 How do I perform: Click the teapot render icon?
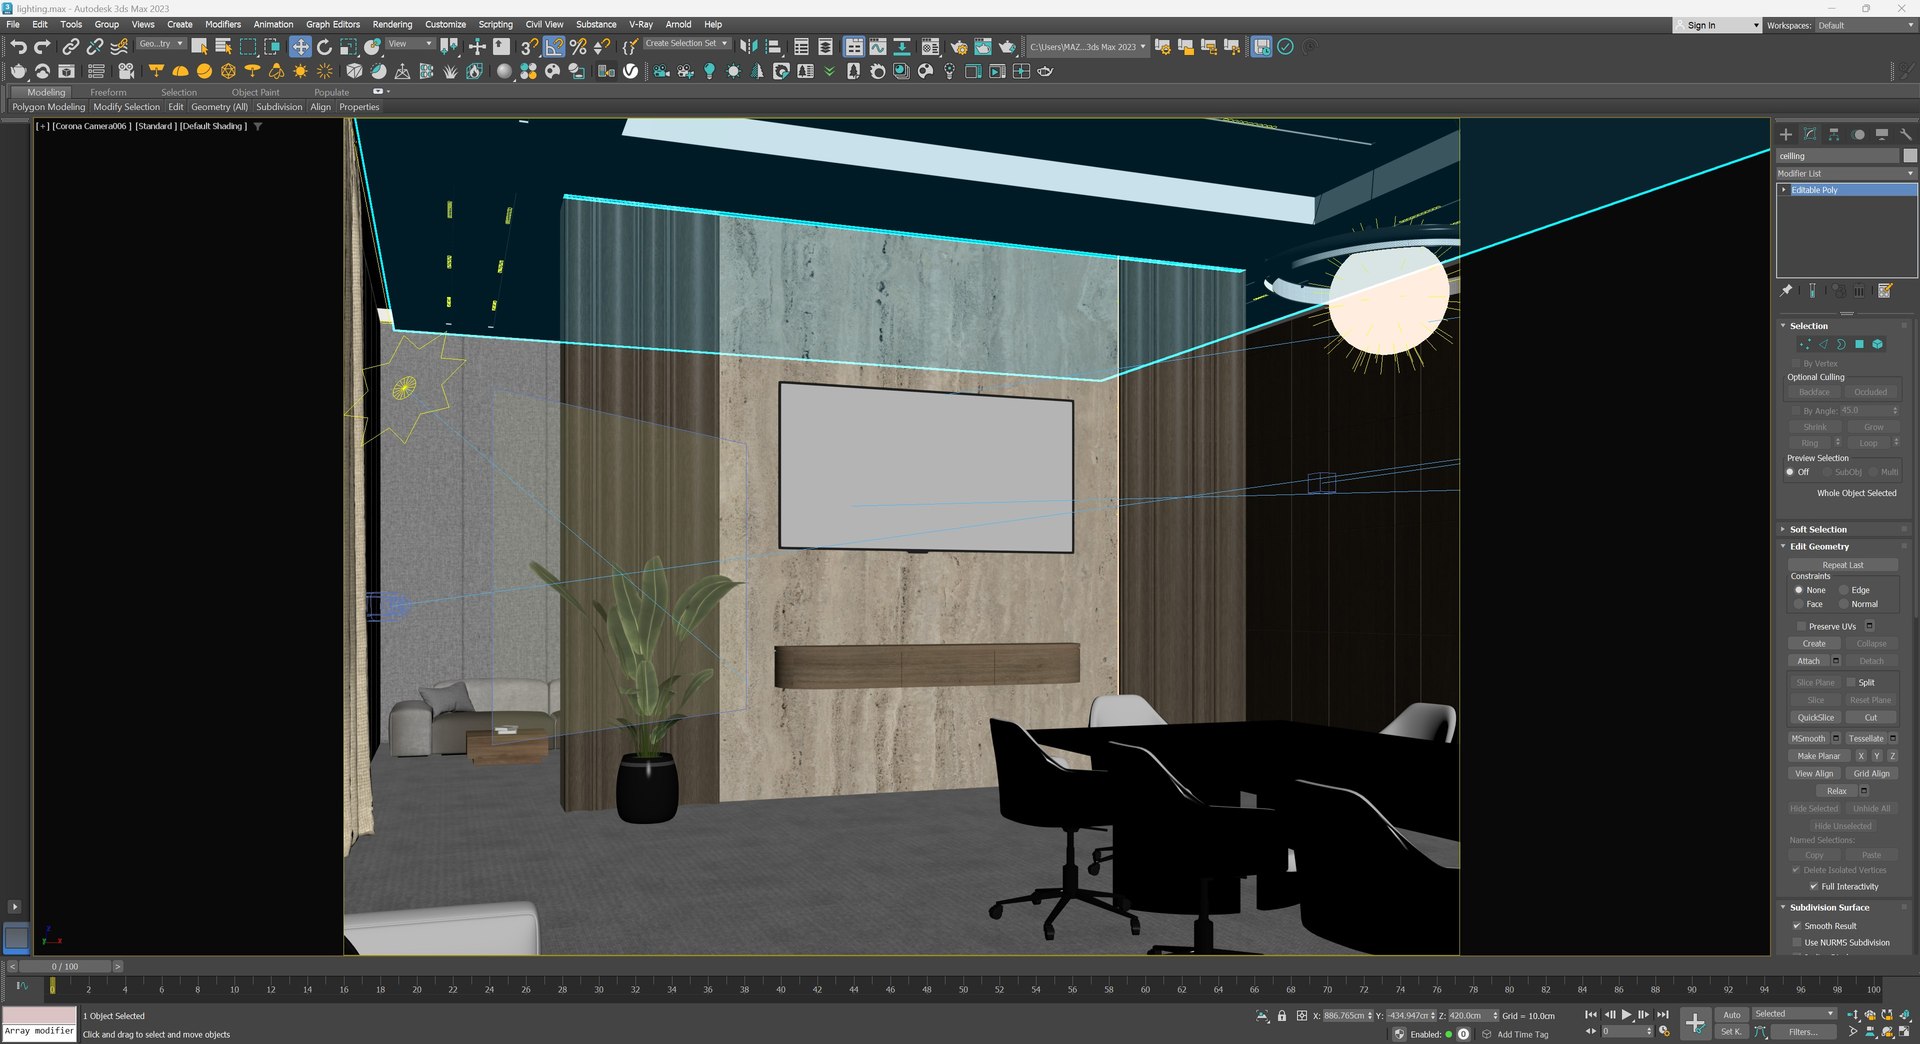click(1007, 47)
